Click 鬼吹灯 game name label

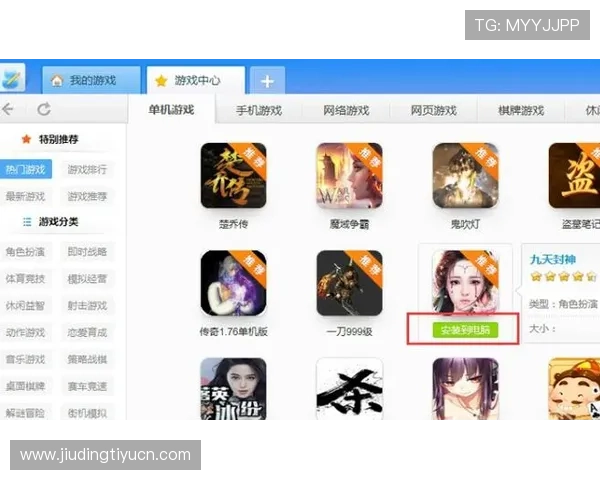[465, 224]
